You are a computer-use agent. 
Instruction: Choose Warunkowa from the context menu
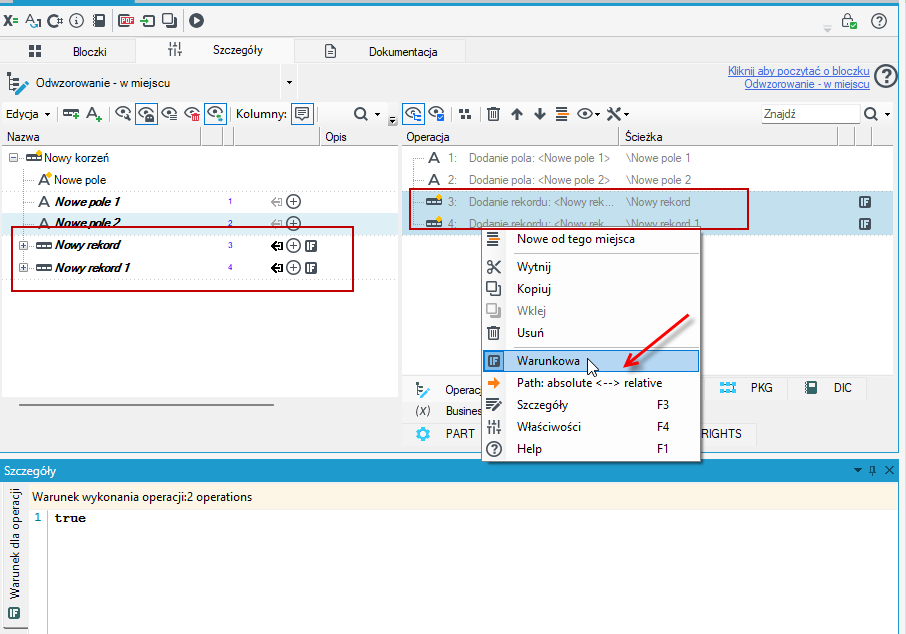click(591, 361)
